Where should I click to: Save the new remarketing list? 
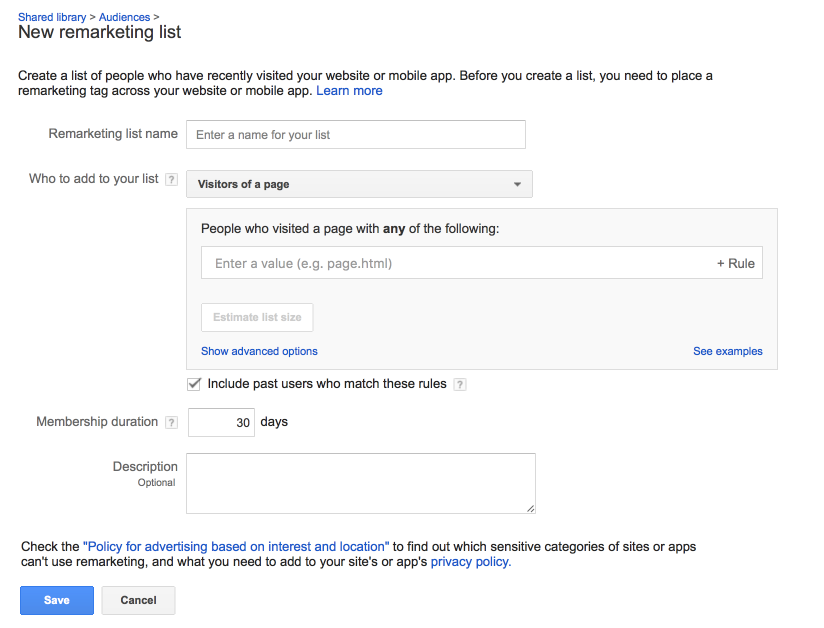[57, 600]
